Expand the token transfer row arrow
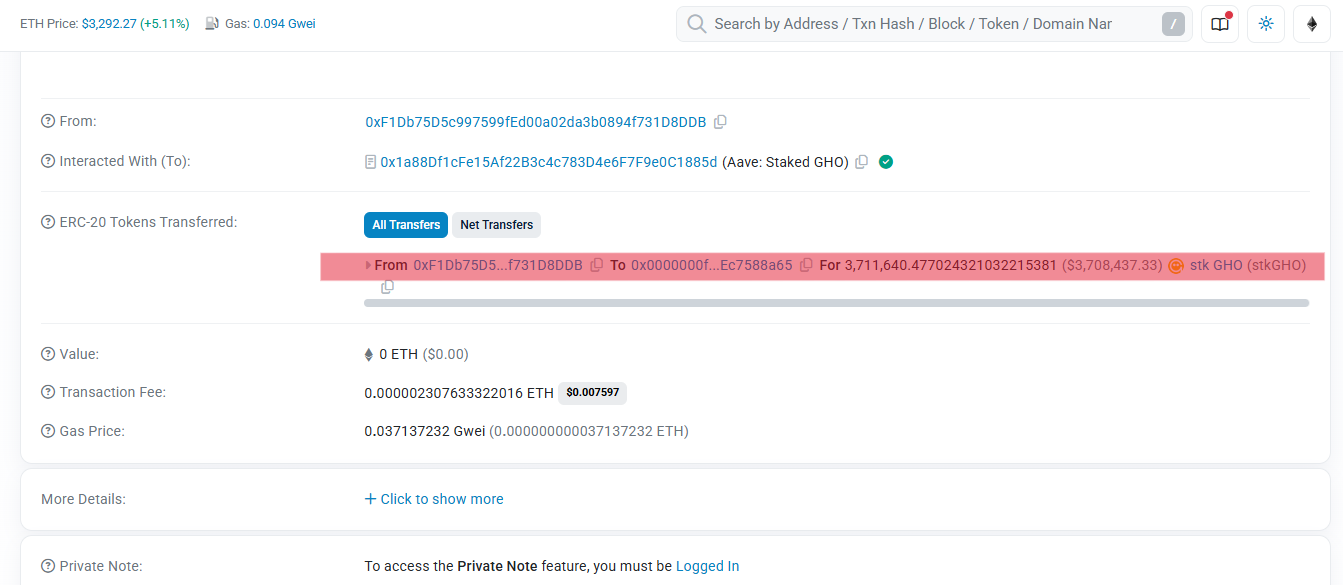The height and width of the screenshot is (585, 1343). [x=368, y=266]
